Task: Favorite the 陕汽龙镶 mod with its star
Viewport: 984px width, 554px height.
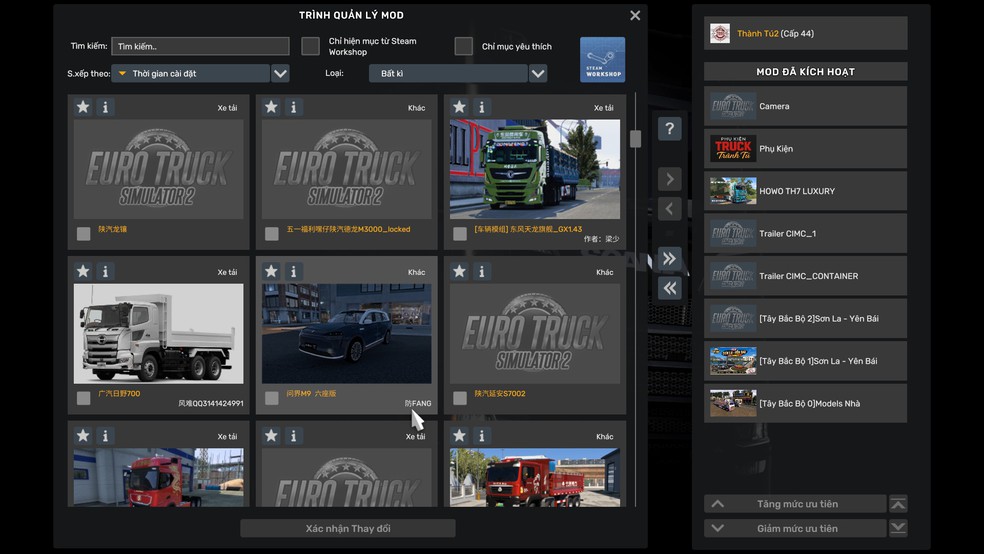Action: coord(83,107)
